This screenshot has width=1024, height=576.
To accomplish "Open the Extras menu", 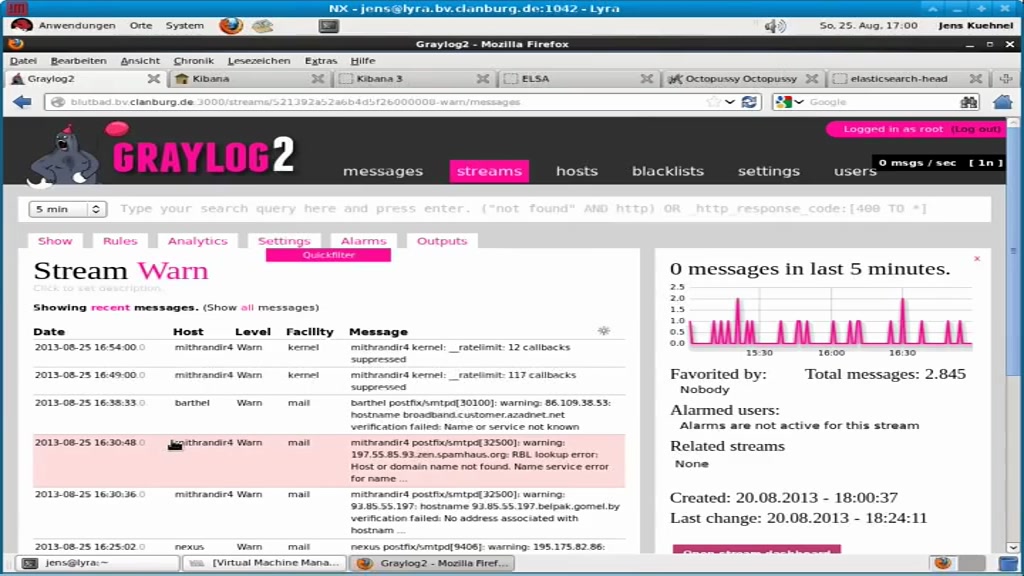I will [x=321, y=61].
